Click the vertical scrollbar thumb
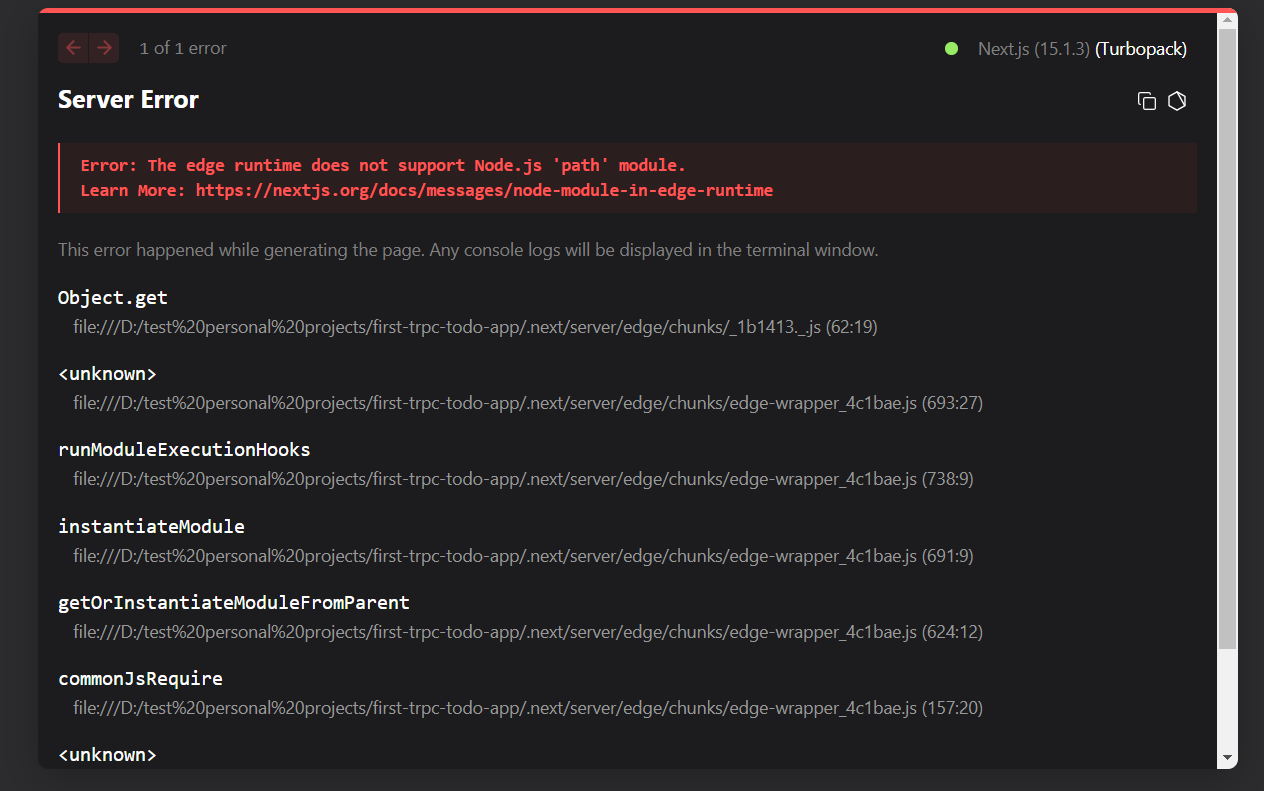This screenshot has height=791, width=1264. (1227, 339)
